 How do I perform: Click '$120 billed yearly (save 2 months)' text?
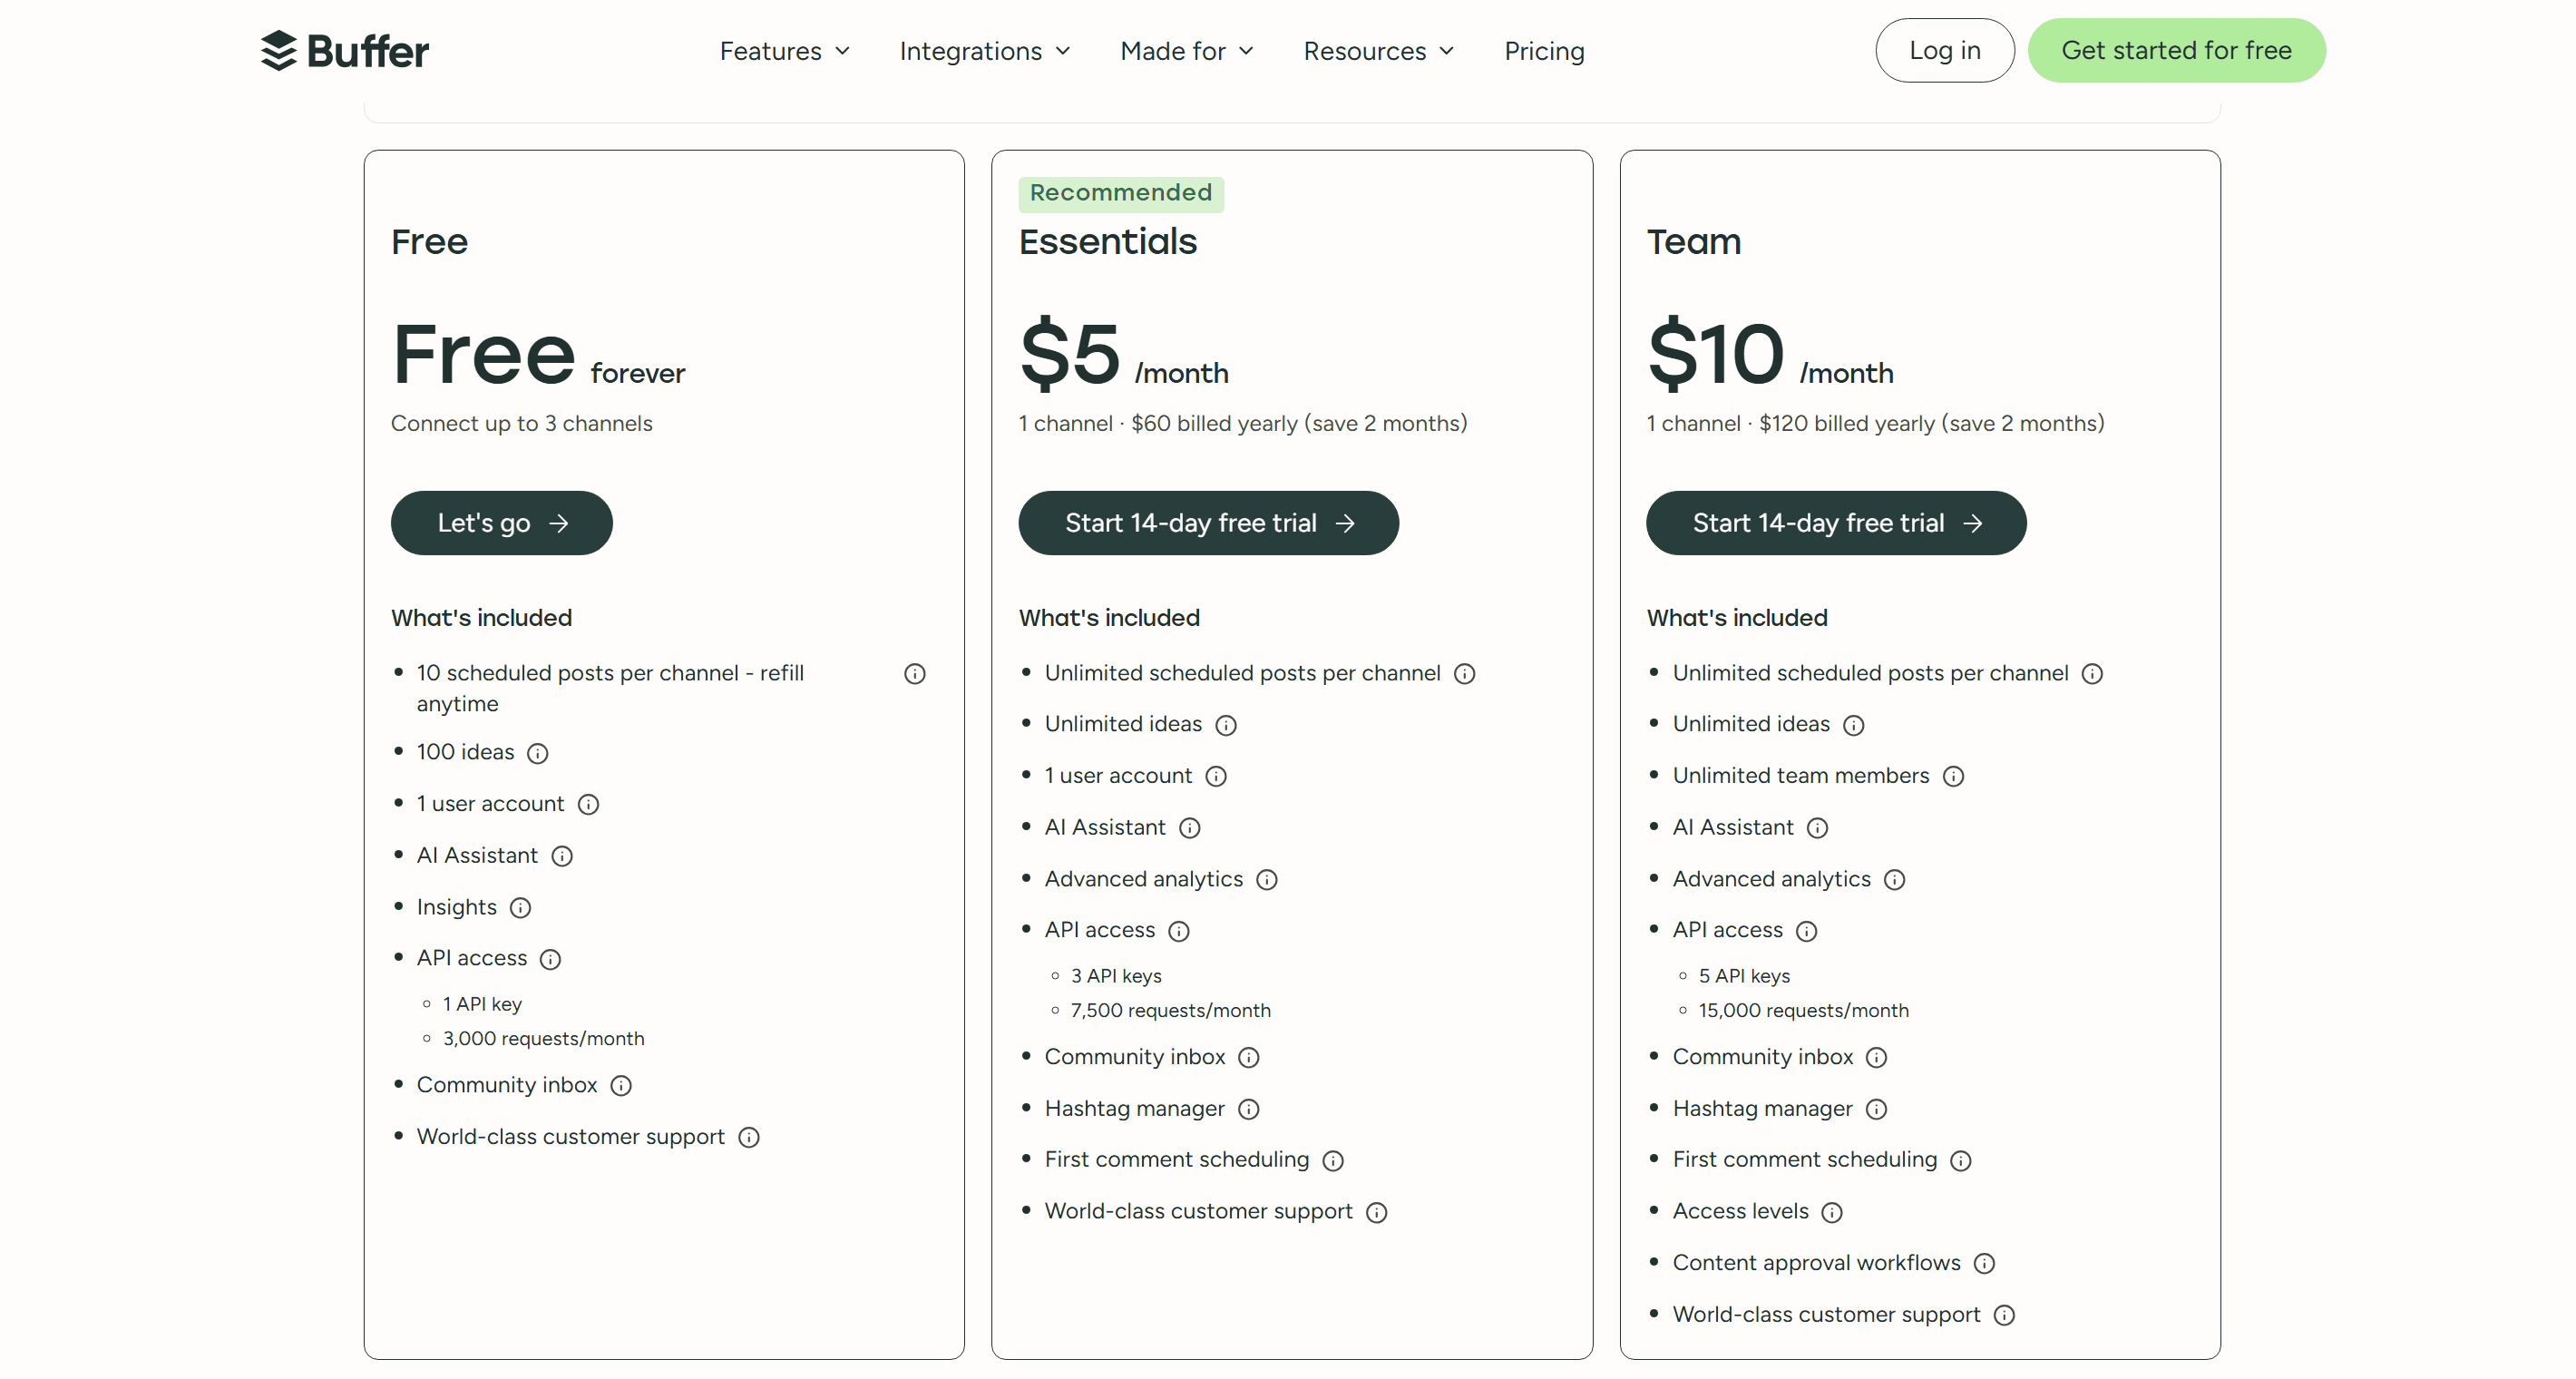pyautogui.click(x=1931, y=424)
